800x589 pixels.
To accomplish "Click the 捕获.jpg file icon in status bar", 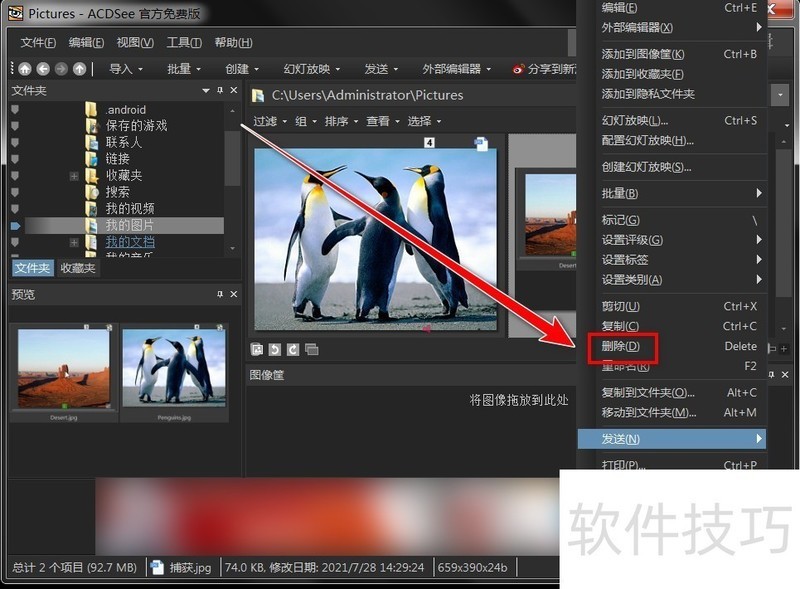I will click(x=158, y=567).
